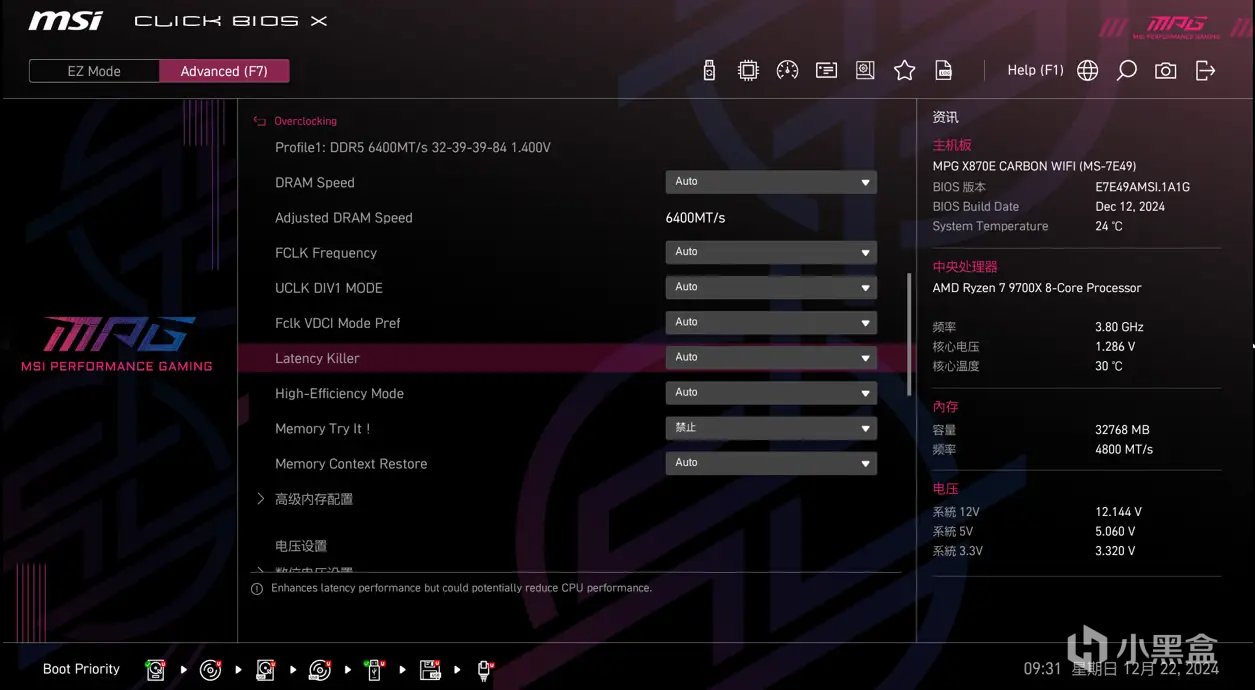Screen dimensions: 1255x690
Task: Click the 24 ℃ system temperature value
Action: [1109, 227]
